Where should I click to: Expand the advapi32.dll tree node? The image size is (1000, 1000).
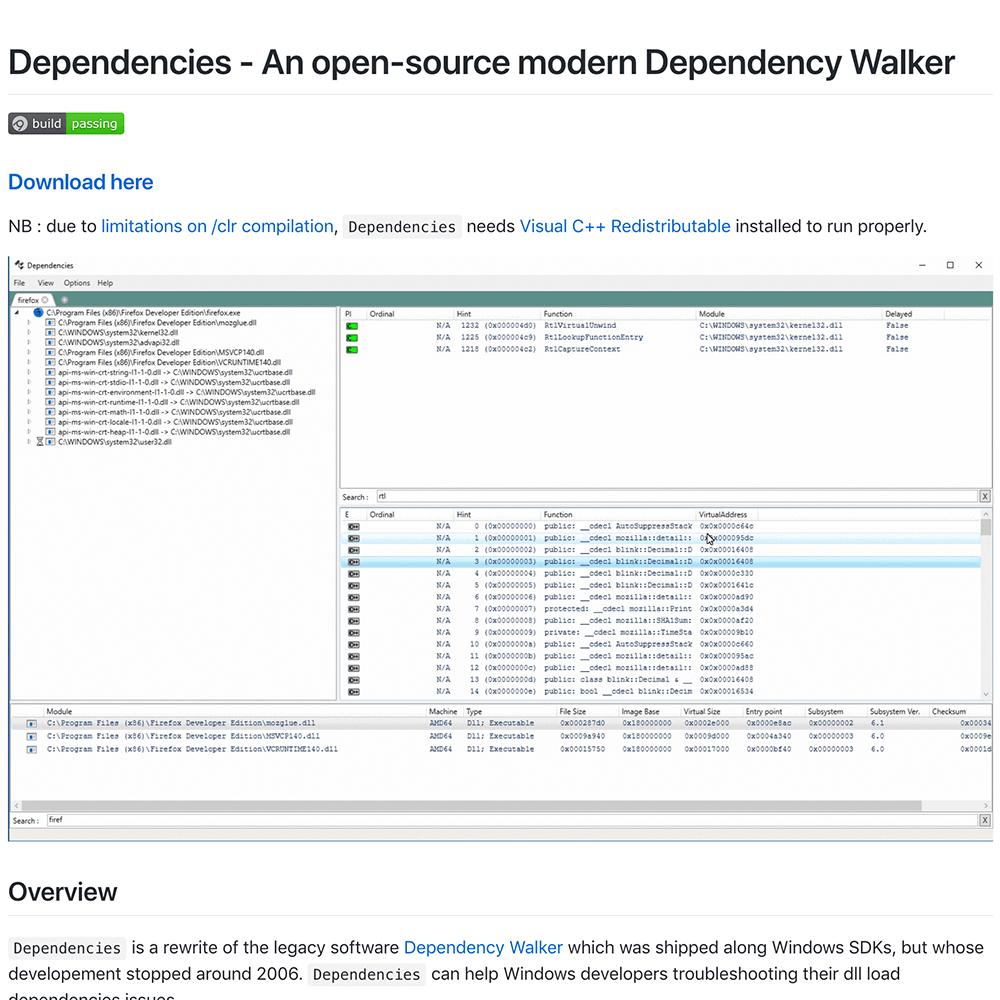point(29,342)
